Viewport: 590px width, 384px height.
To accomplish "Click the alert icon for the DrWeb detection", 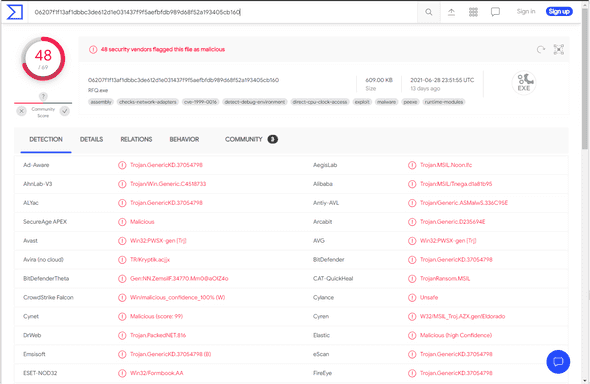I will 122,335.
